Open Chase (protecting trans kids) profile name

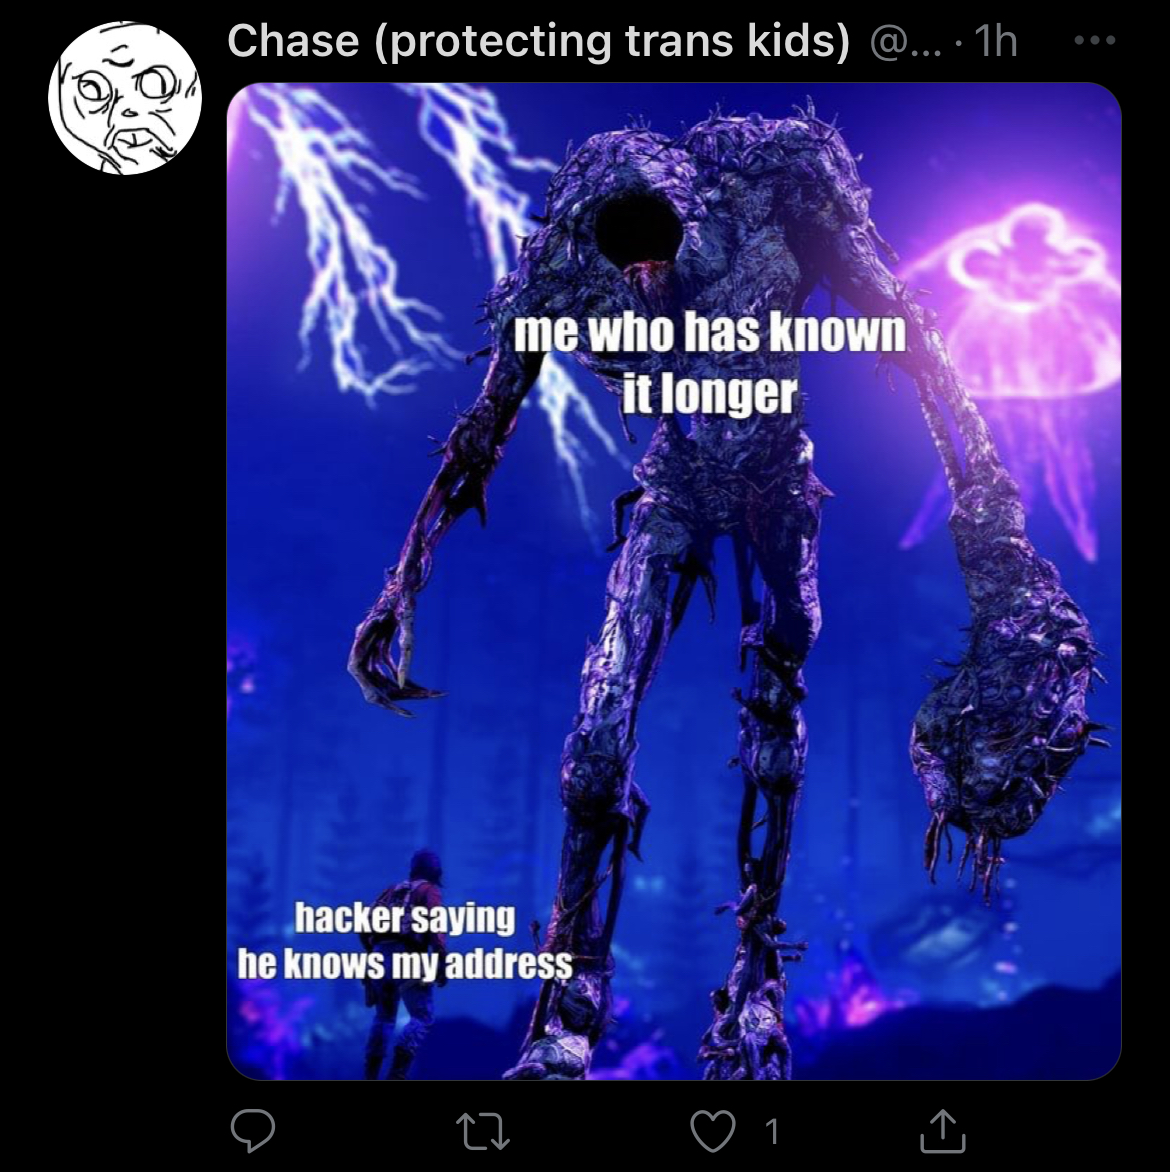(538, 40)
